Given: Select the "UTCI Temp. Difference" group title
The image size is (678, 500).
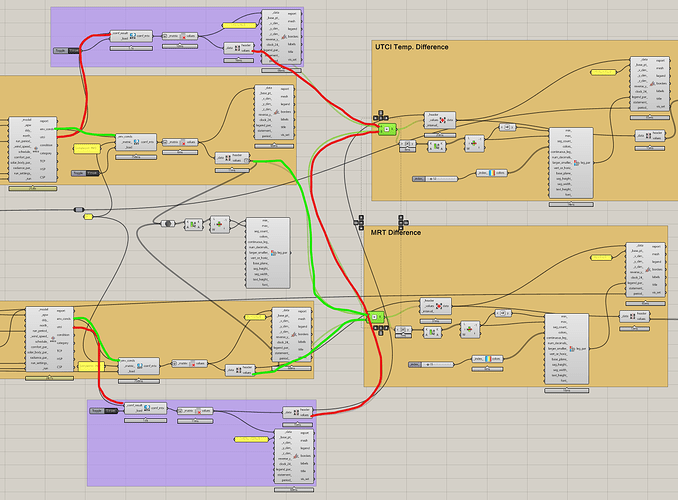Looking at the screenshot, I should 412,47.
